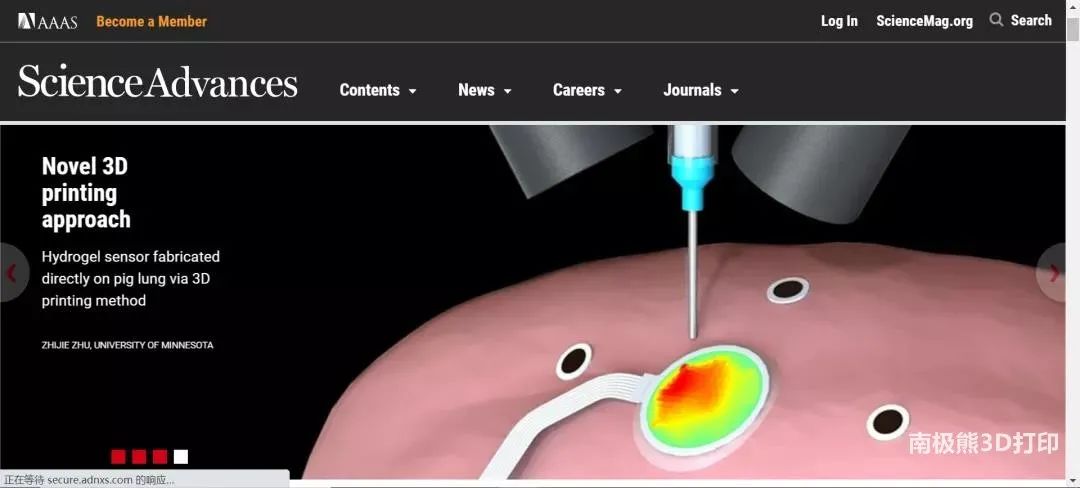The width and height of the screenshot is (1080, 488).
Task: Click the Become a Member link
Action: coord(151,21)
